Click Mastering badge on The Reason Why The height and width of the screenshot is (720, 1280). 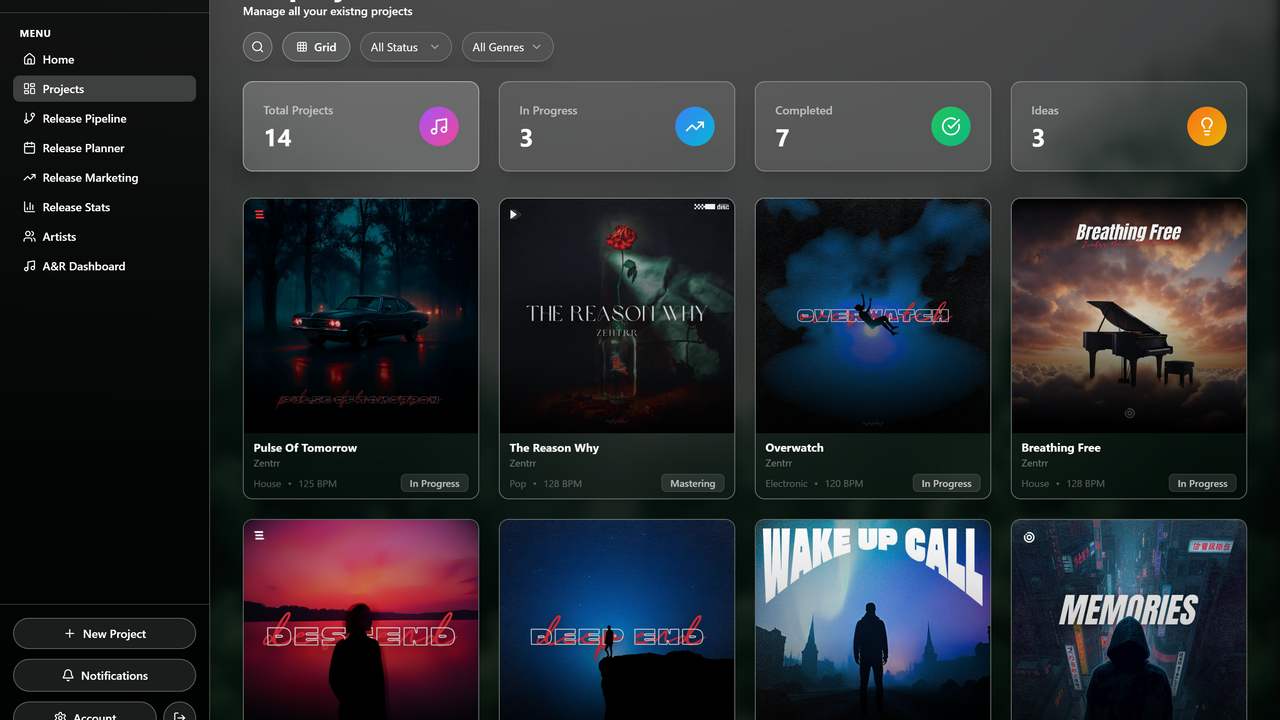(693, 484)
